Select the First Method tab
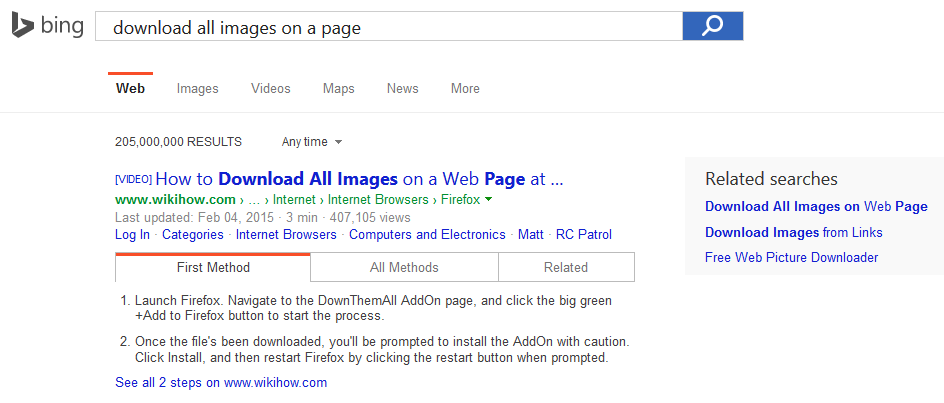The width and height of the screenshot is (944, 403). click(213, 267)
